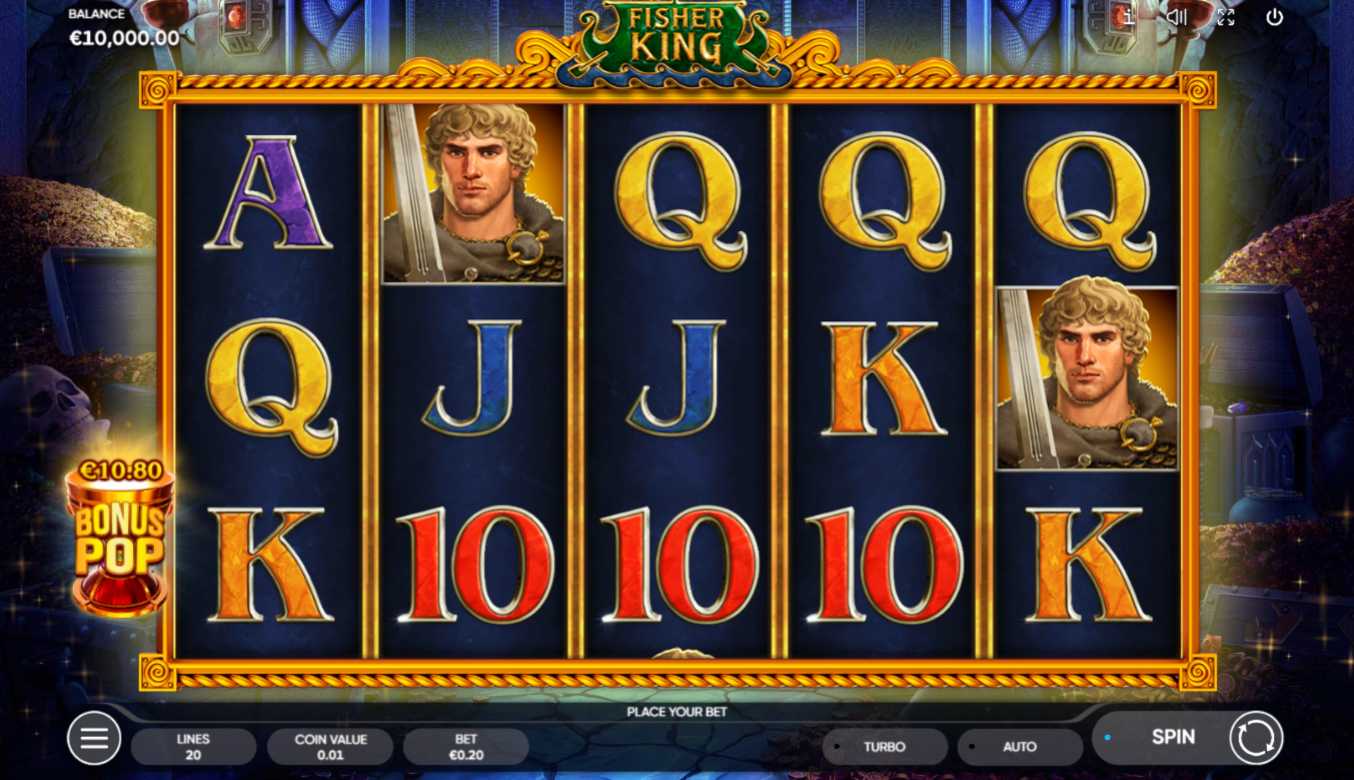Screen dimensions: 1354x780
Task: Click the SPIN button
Action: point(1172,737)
